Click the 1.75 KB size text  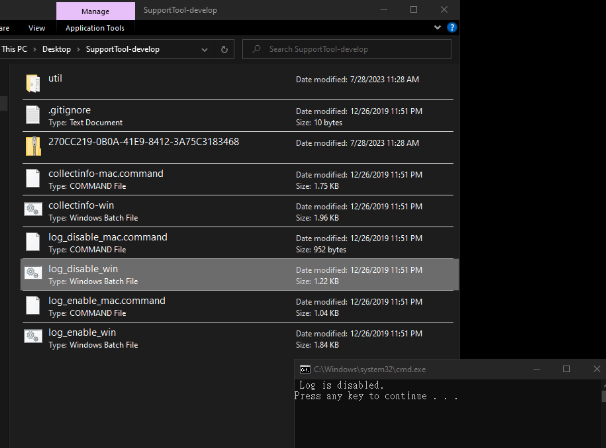click(326, 186)
